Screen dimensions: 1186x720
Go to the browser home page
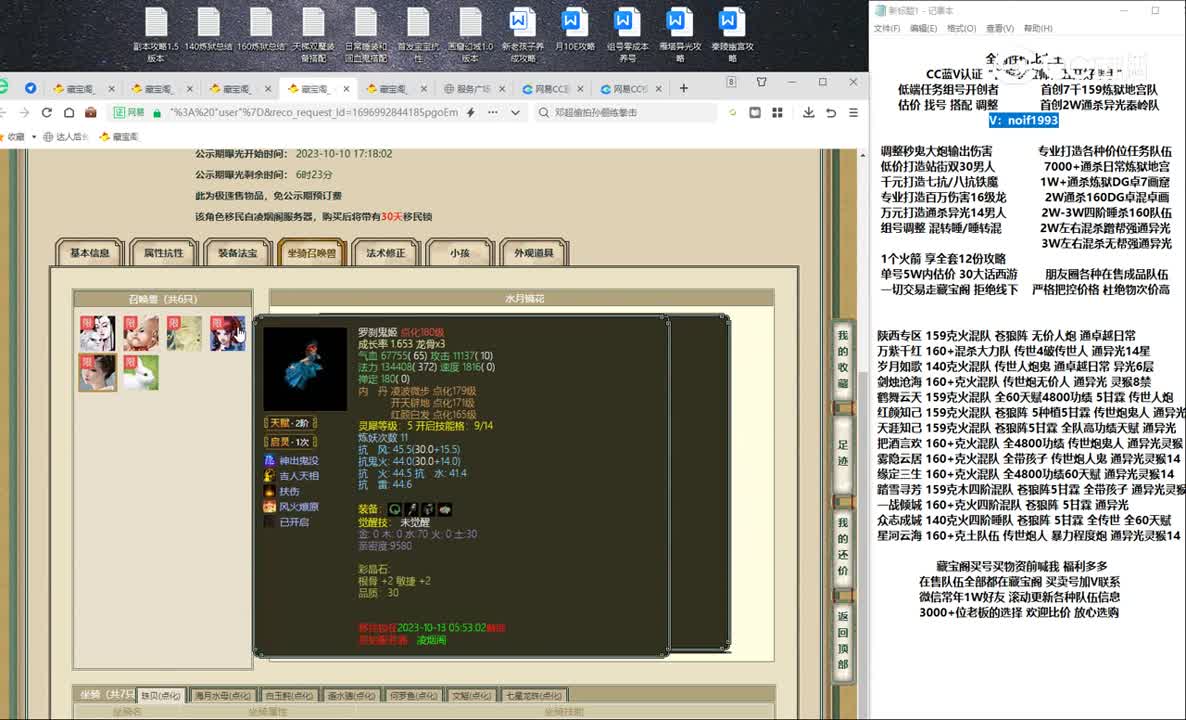[x=69, y=113]
